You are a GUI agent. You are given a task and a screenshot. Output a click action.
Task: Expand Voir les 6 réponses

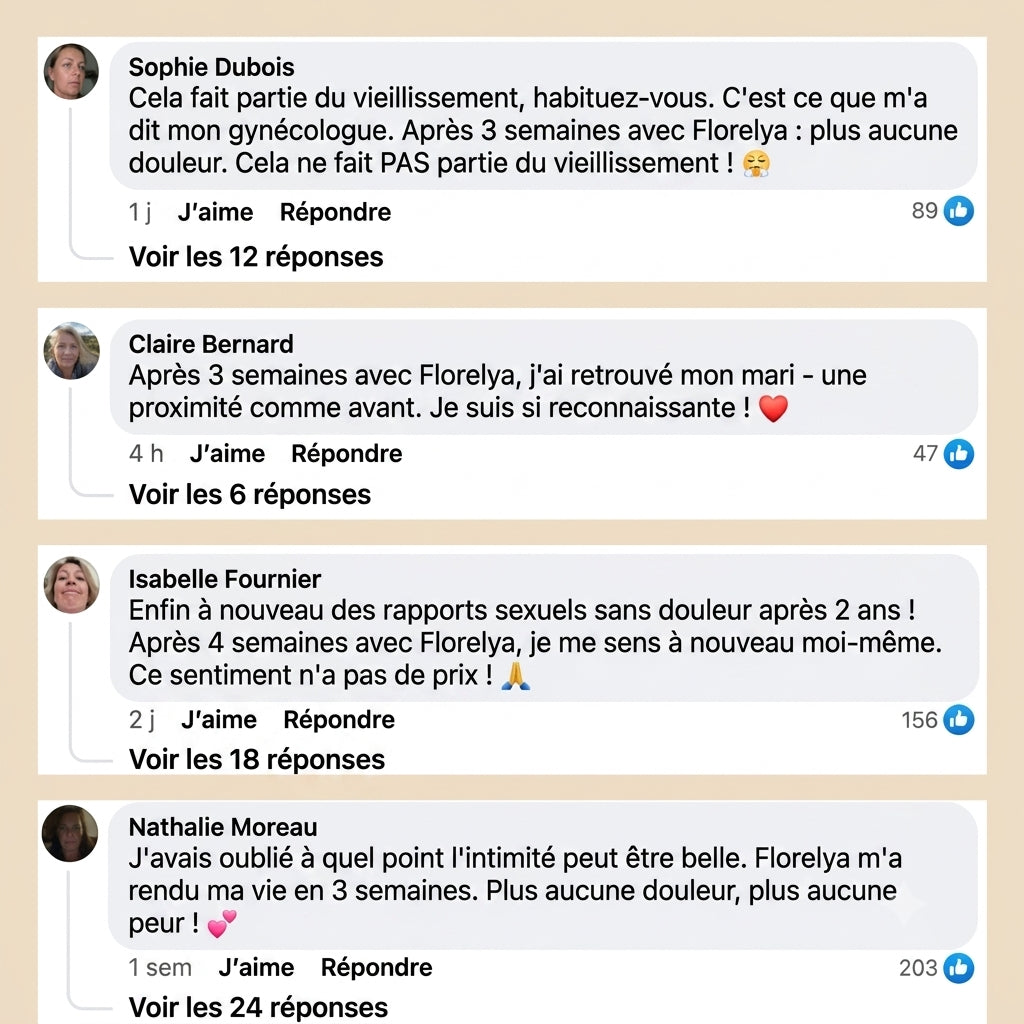249,494
